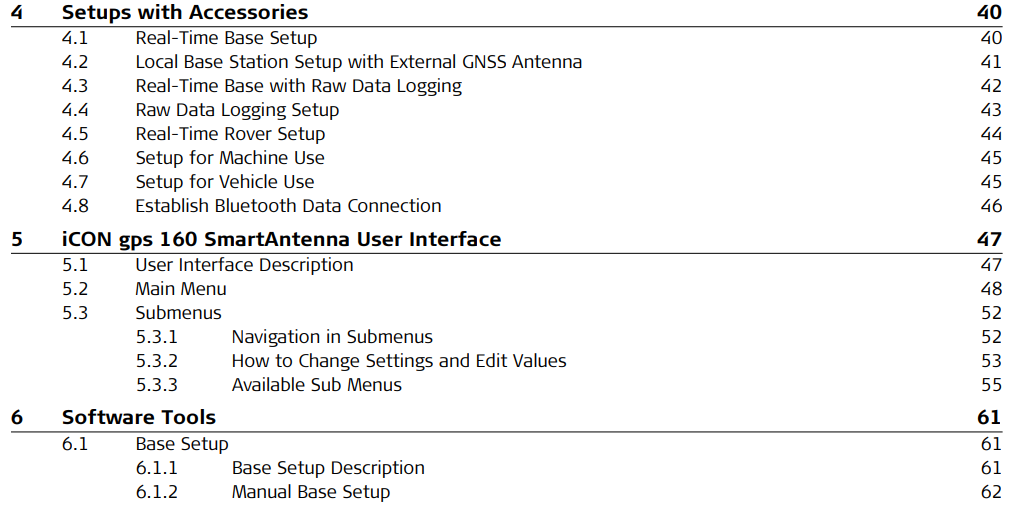Screen dimensions: 1016x527
Task: Jump to Real-Time Base with Raw Data Logging
Action: [298, 86]
